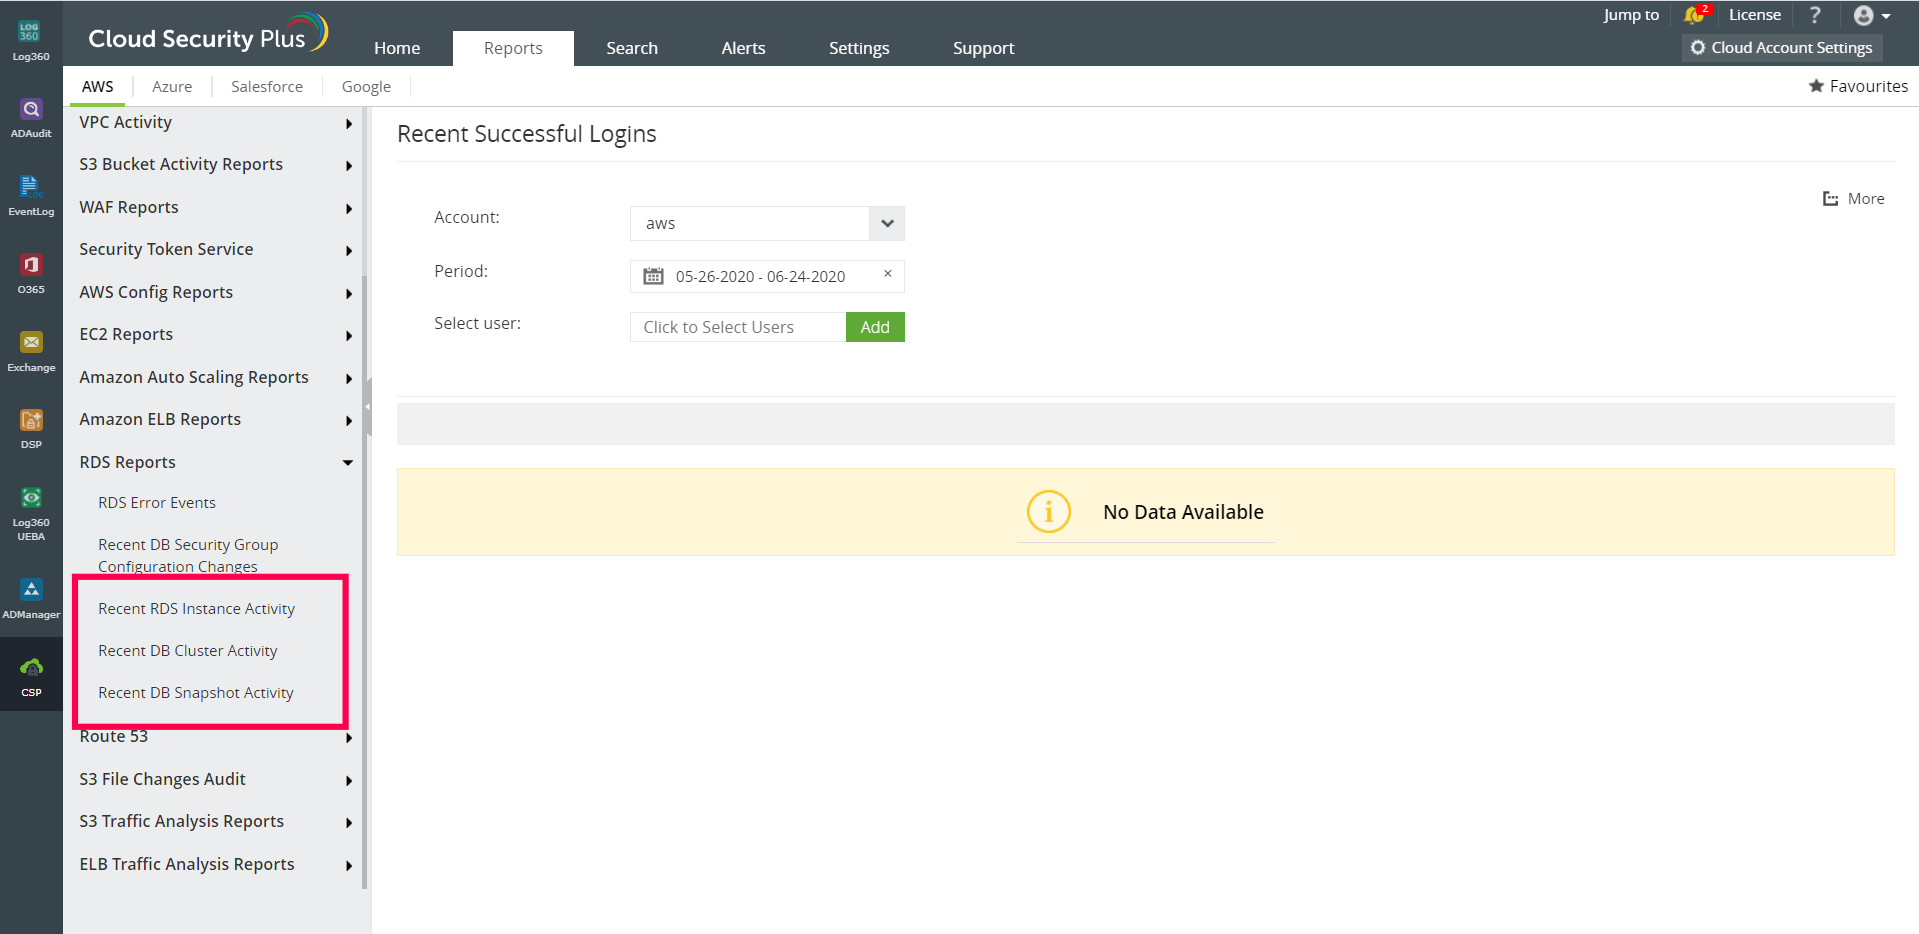Click the sidebar vertical scrollbar
Image resolution: width=1919 pixels, height=934 pixels.
365,583
